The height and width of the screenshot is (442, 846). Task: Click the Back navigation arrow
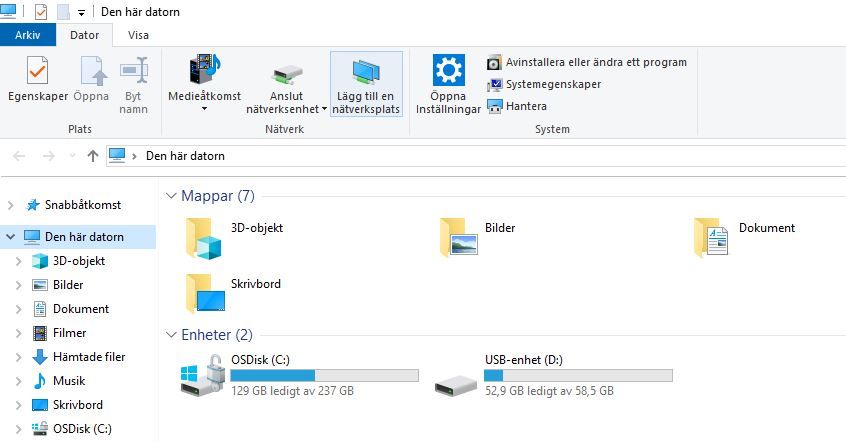point(19,156)
